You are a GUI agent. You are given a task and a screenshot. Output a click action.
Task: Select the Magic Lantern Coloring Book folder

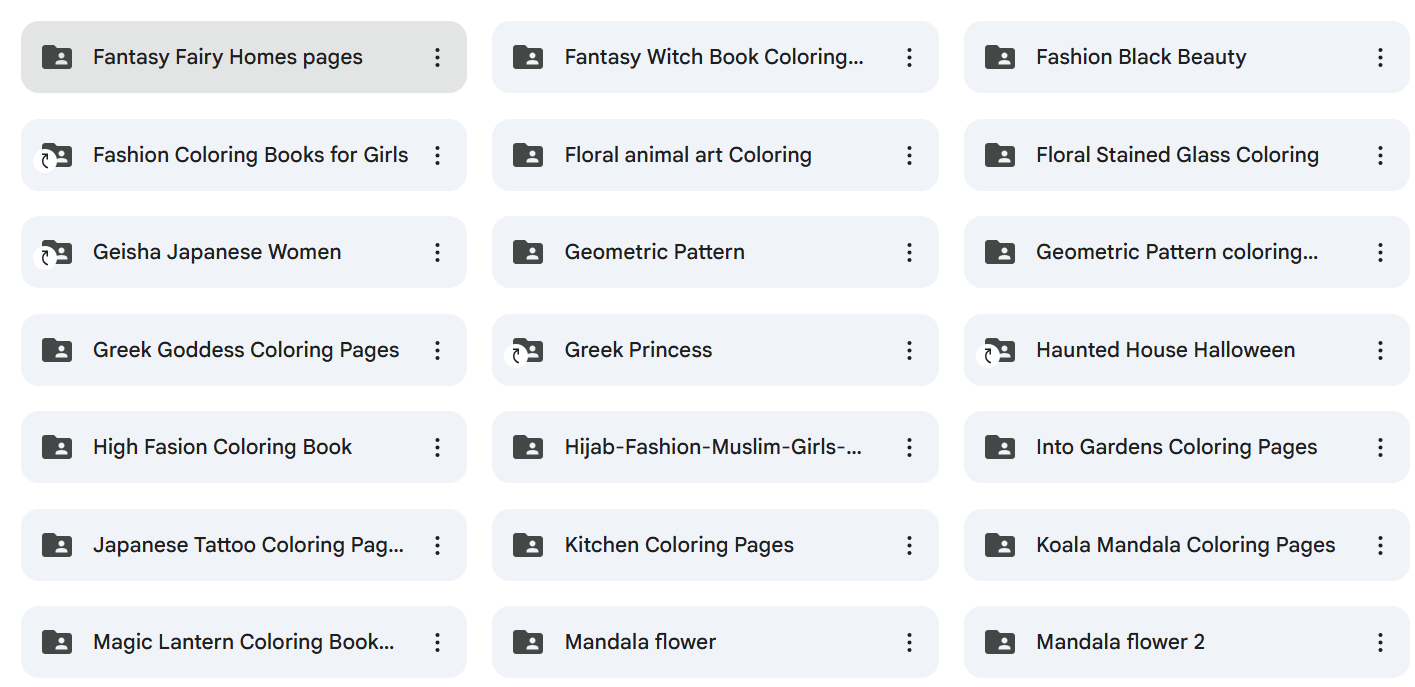click(243, 642)
